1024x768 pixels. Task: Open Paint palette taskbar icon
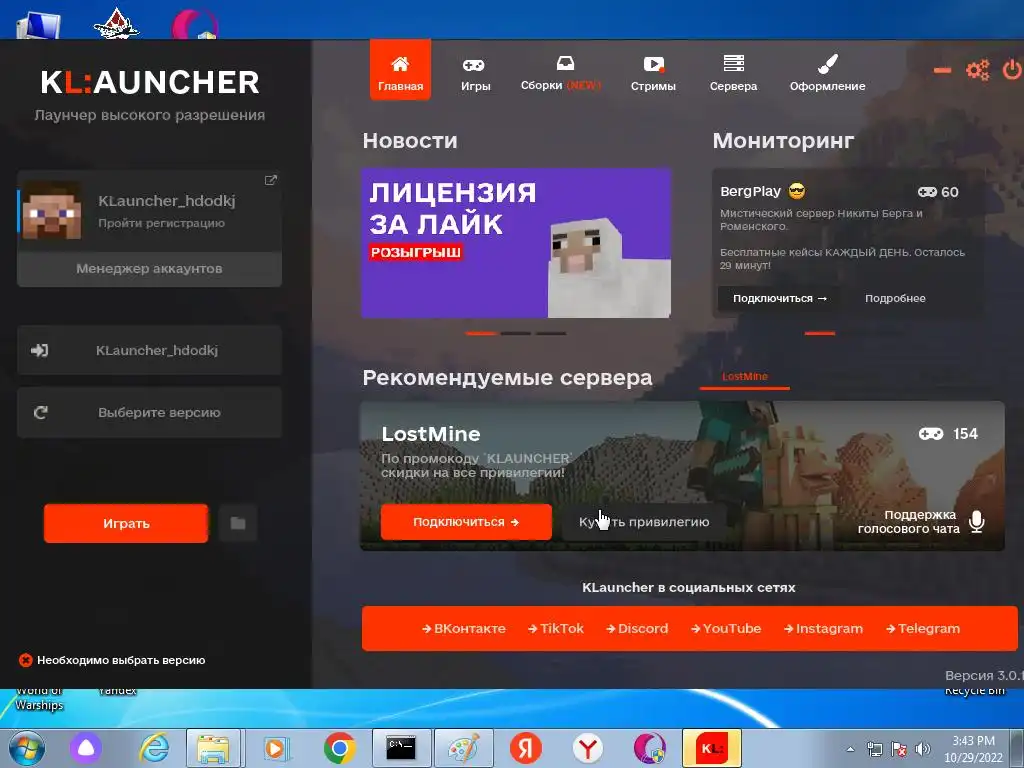pyautogui.click(x=464, y=748)
